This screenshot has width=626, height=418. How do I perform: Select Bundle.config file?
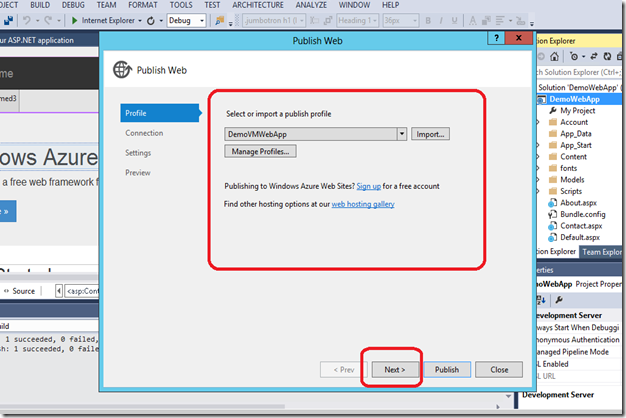pos(582,214)
